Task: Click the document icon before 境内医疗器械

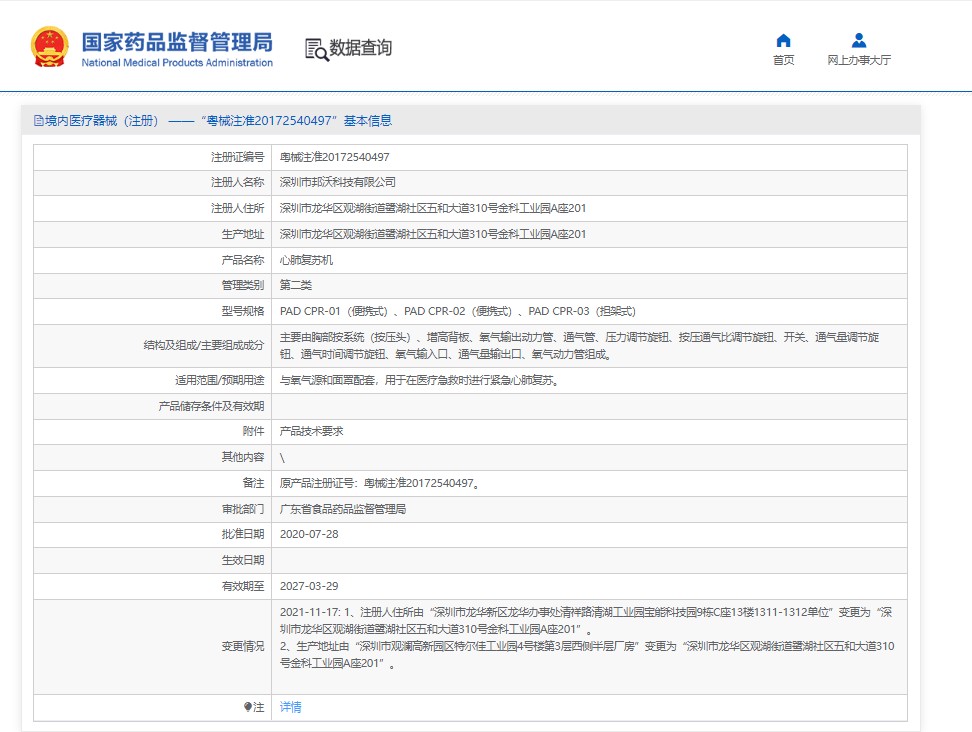Action: click(39, 121)
